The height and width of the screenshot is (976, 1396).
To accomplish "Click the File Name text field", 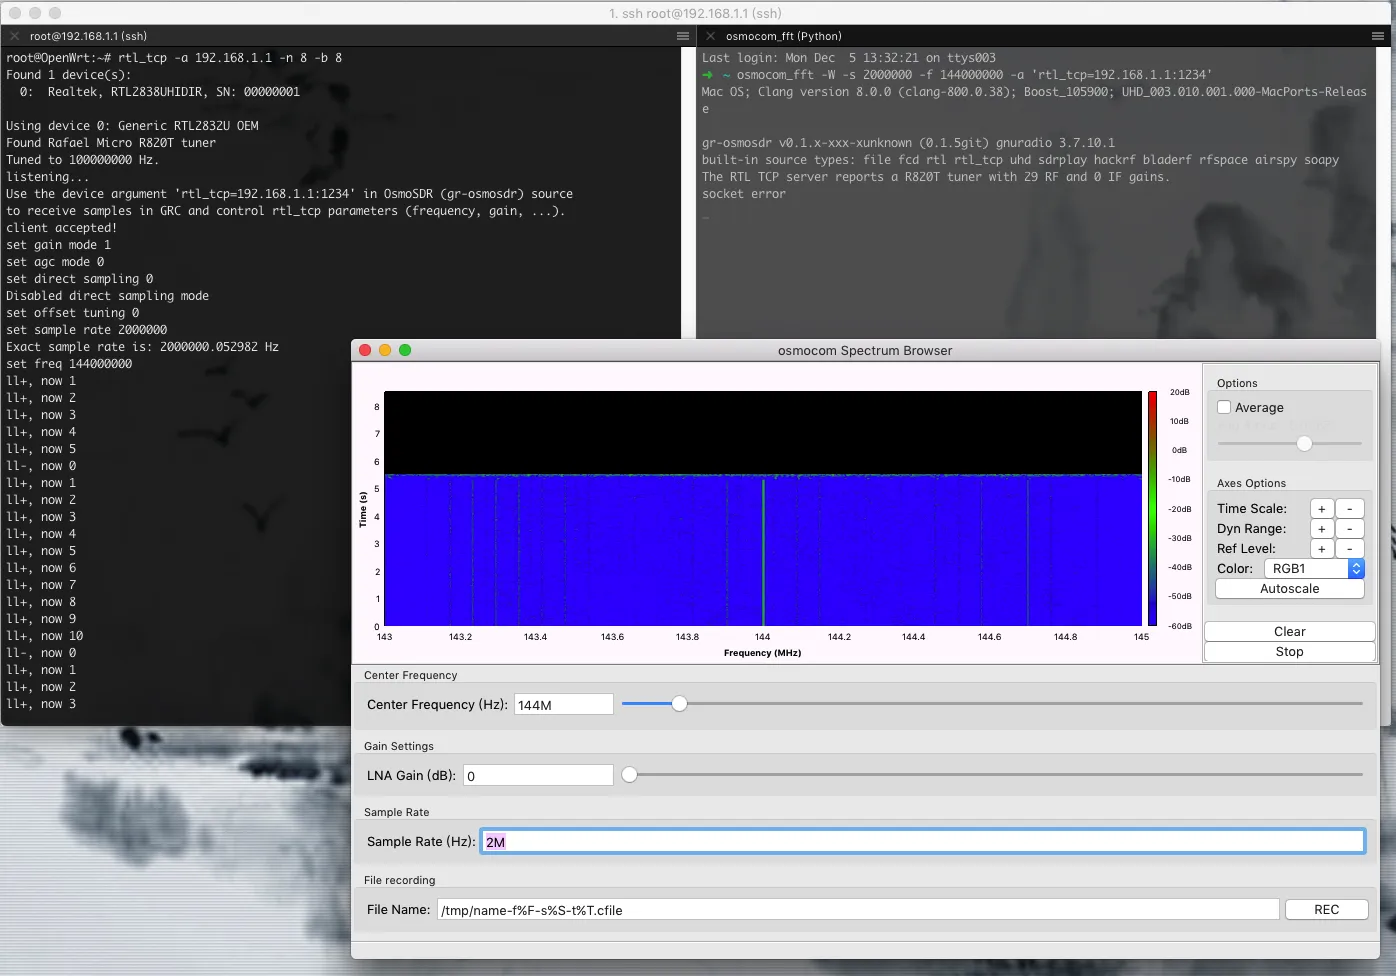I will pos(858,910).
